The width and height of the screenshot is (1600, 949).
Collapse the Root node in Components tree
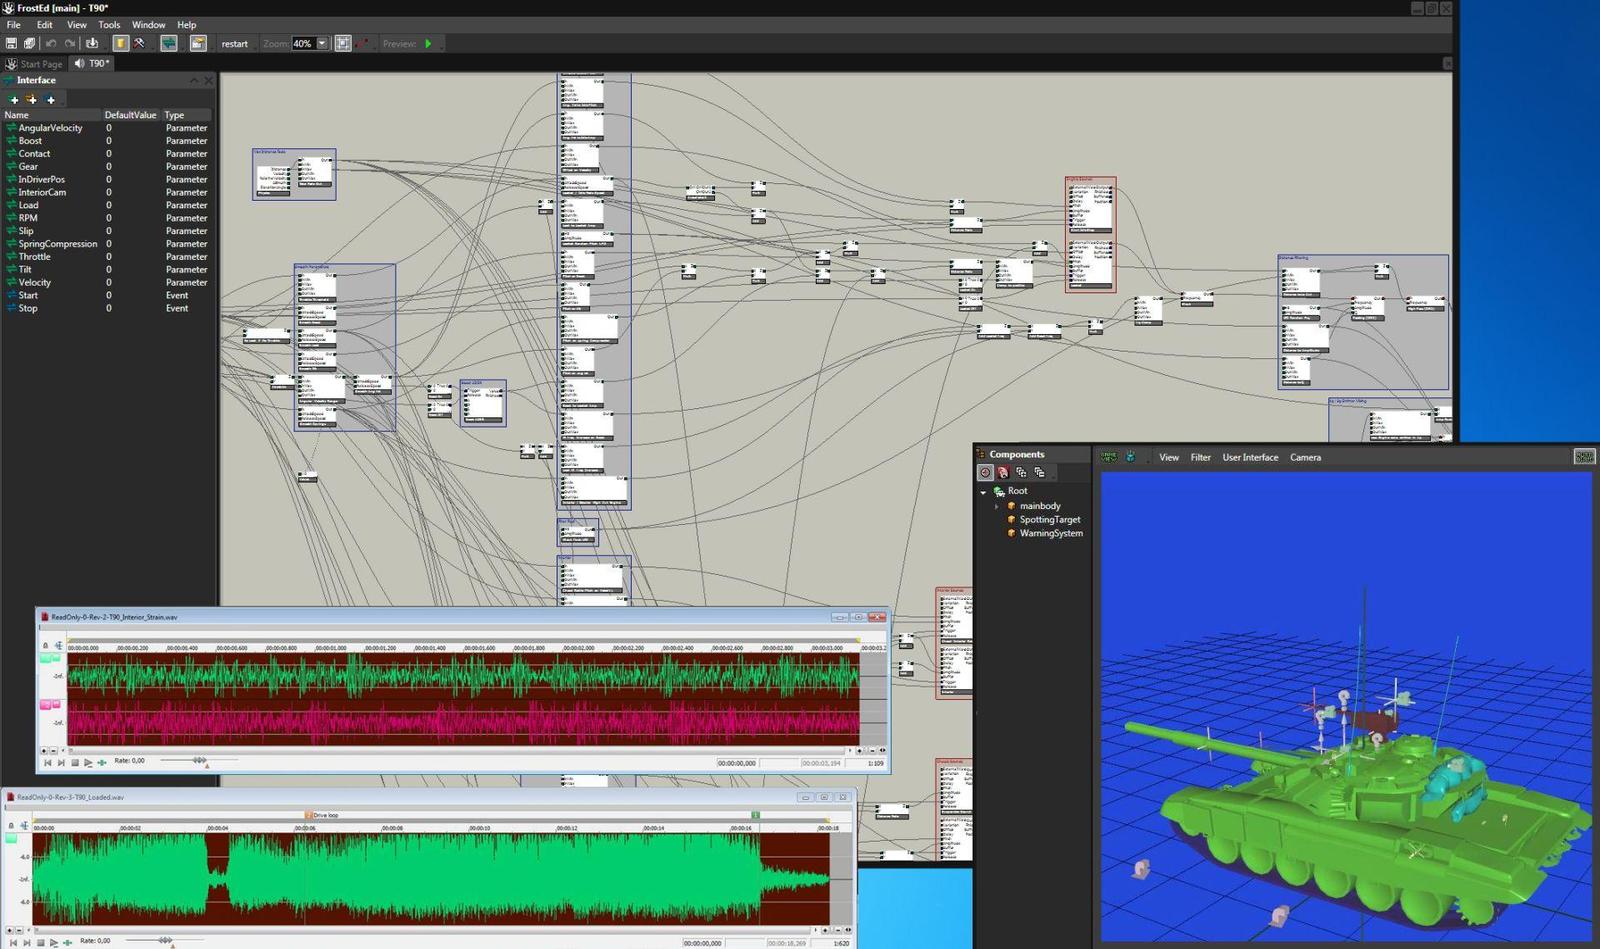pyautogui.click(x=983, y=492)
